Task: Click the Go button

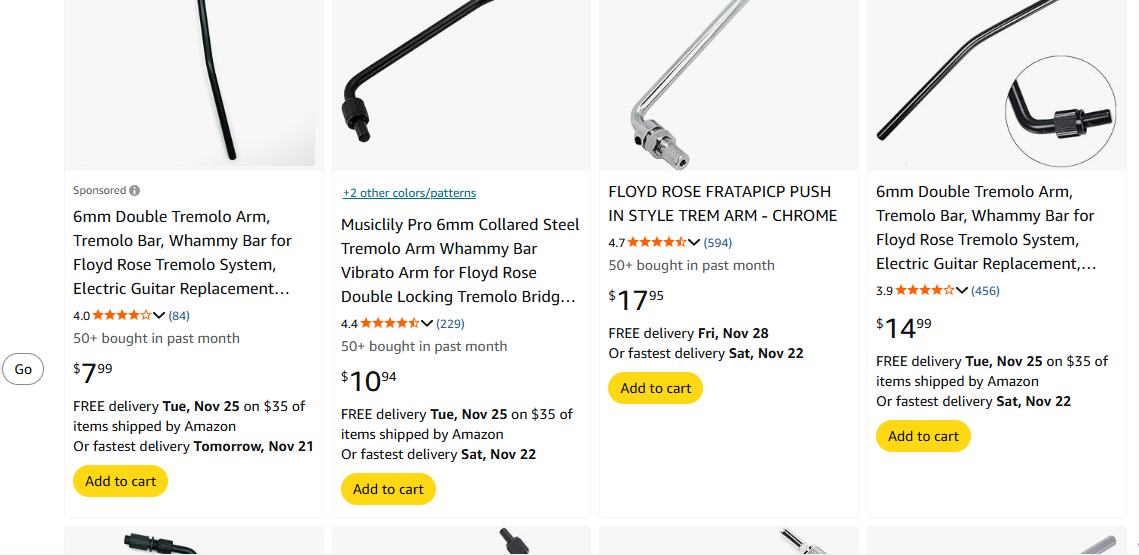Action: point(23,369)
